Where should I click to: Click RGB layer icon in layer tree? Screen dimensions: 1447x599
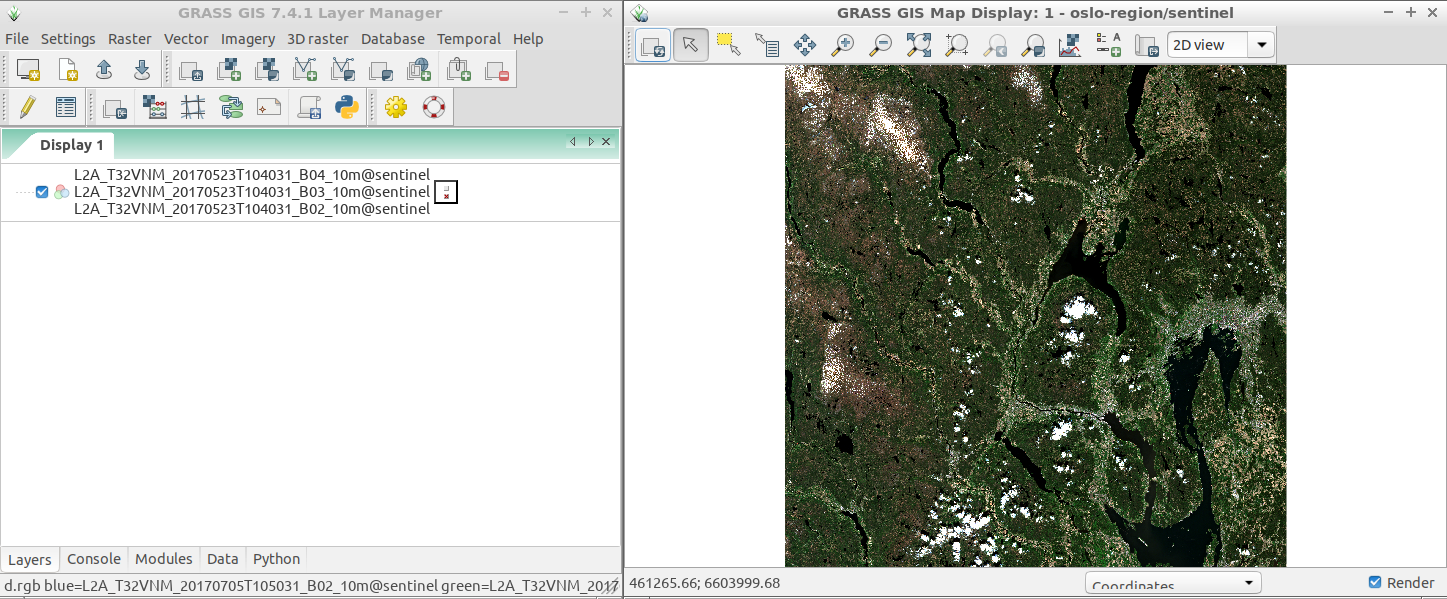(61, 192)
